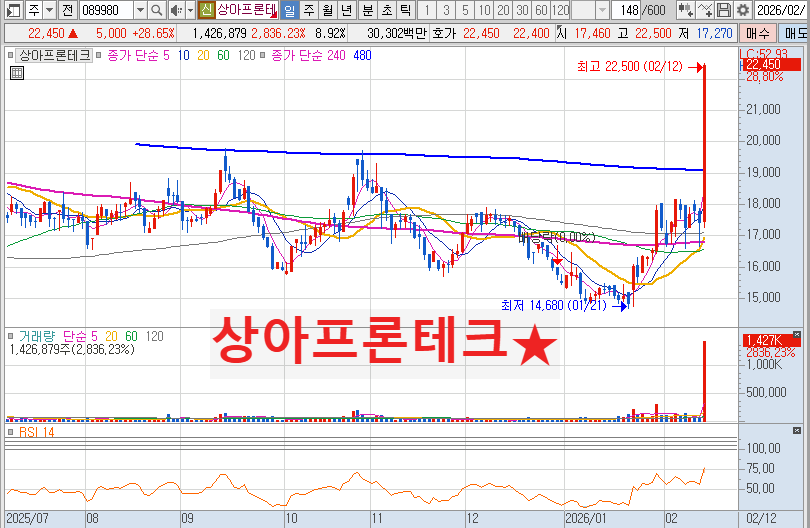Choose the 1 interval button
The height and width of the screenshot is (528, 810).
tap(427, 10)
